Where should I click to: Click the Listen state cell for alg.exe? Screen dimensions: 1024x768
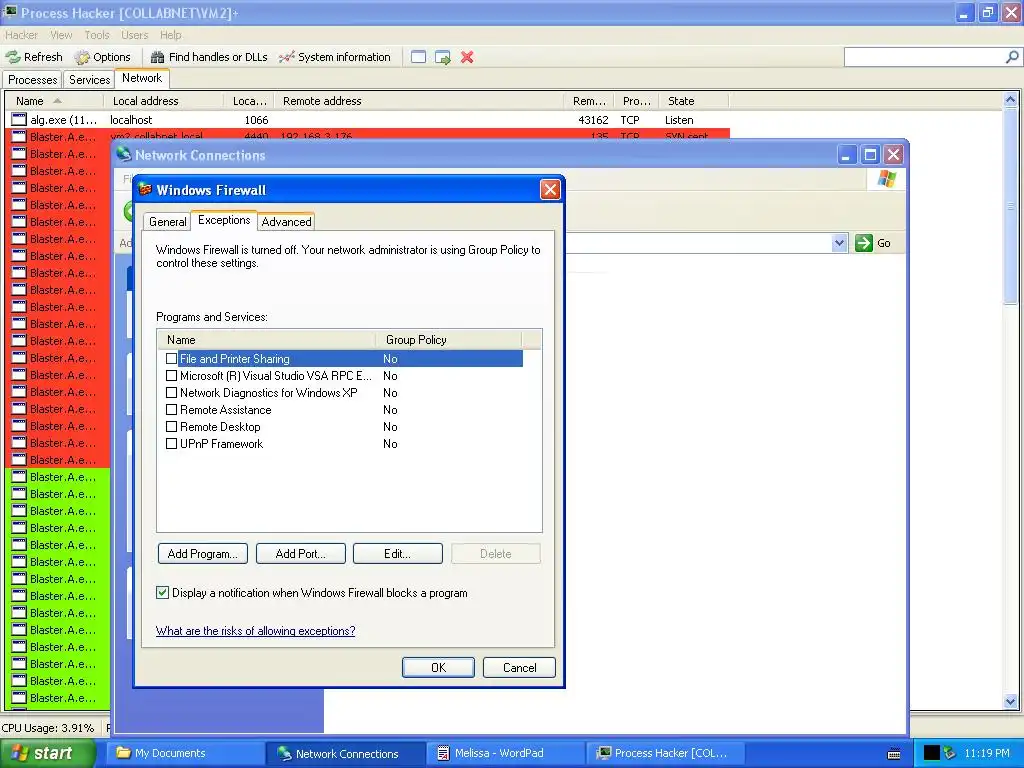coord(679,120)
